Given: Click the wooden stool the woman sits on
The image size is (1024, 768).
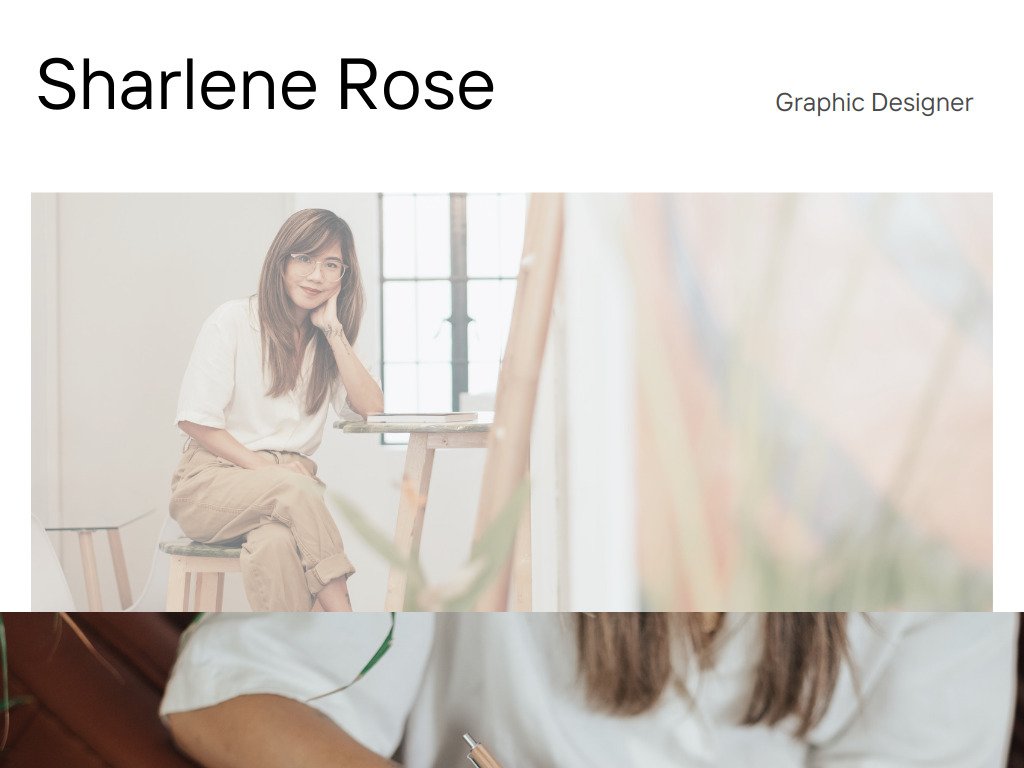Looking at the screenshot, I should click(199, 574).
